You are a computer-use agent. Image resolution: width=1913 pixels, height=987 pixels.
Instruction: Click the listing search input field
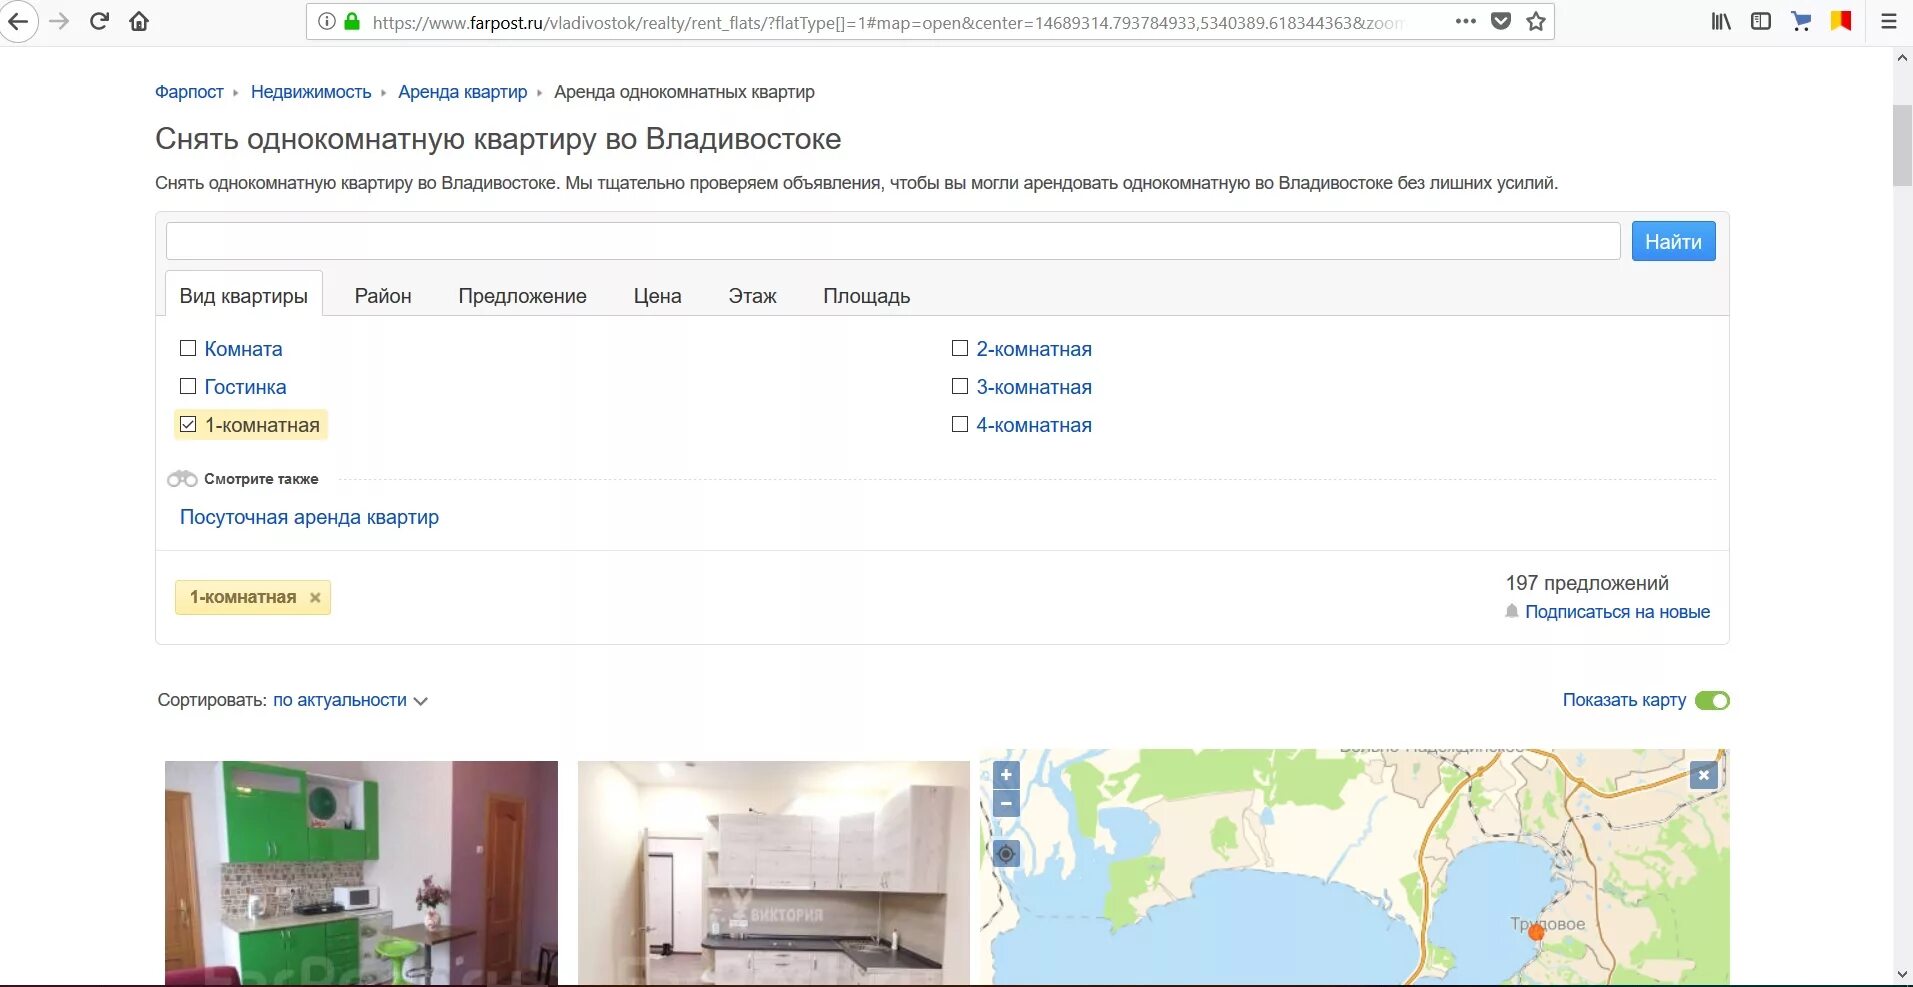tap(893, 241)
